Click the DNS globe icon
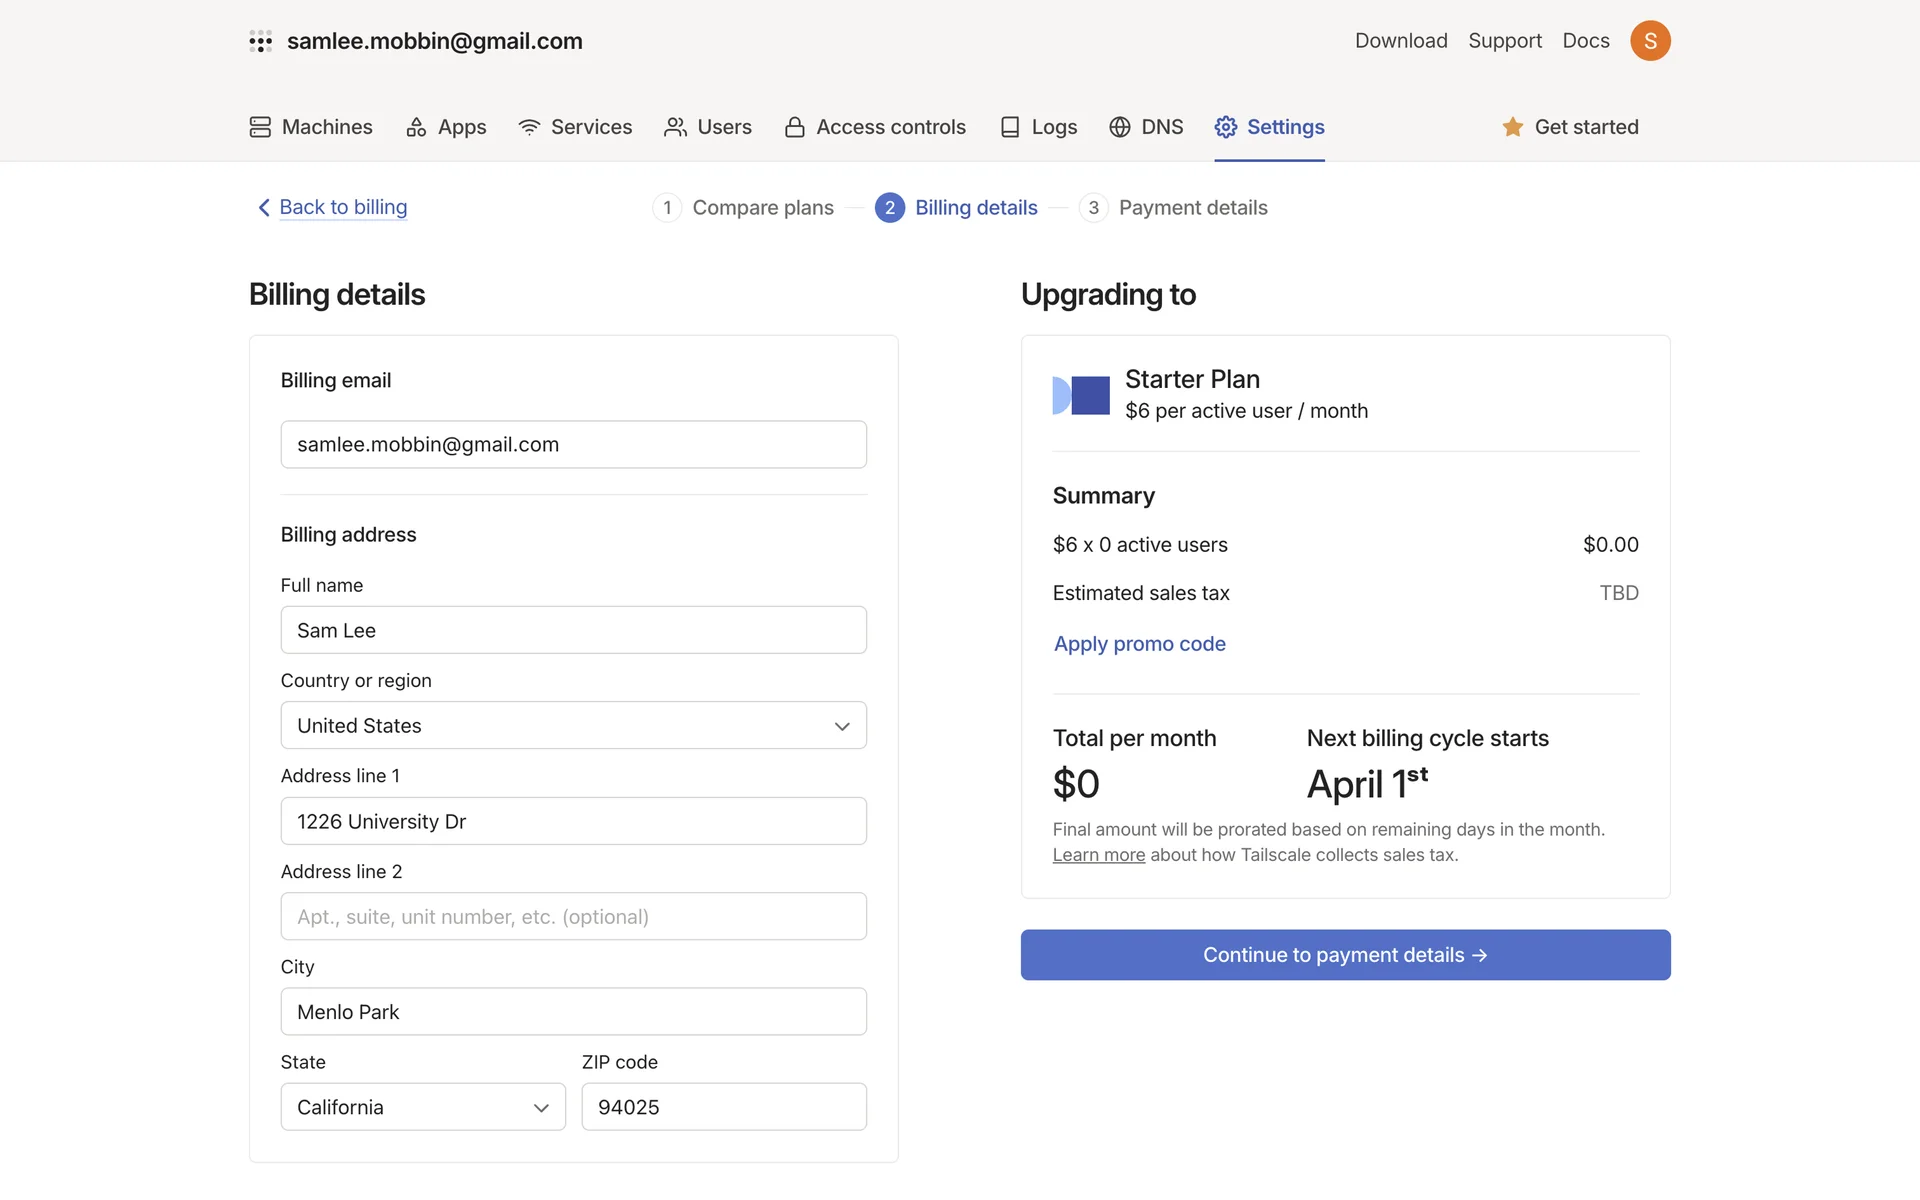This screenshot has height=1200, width=1920. (x=1120, y=127)
